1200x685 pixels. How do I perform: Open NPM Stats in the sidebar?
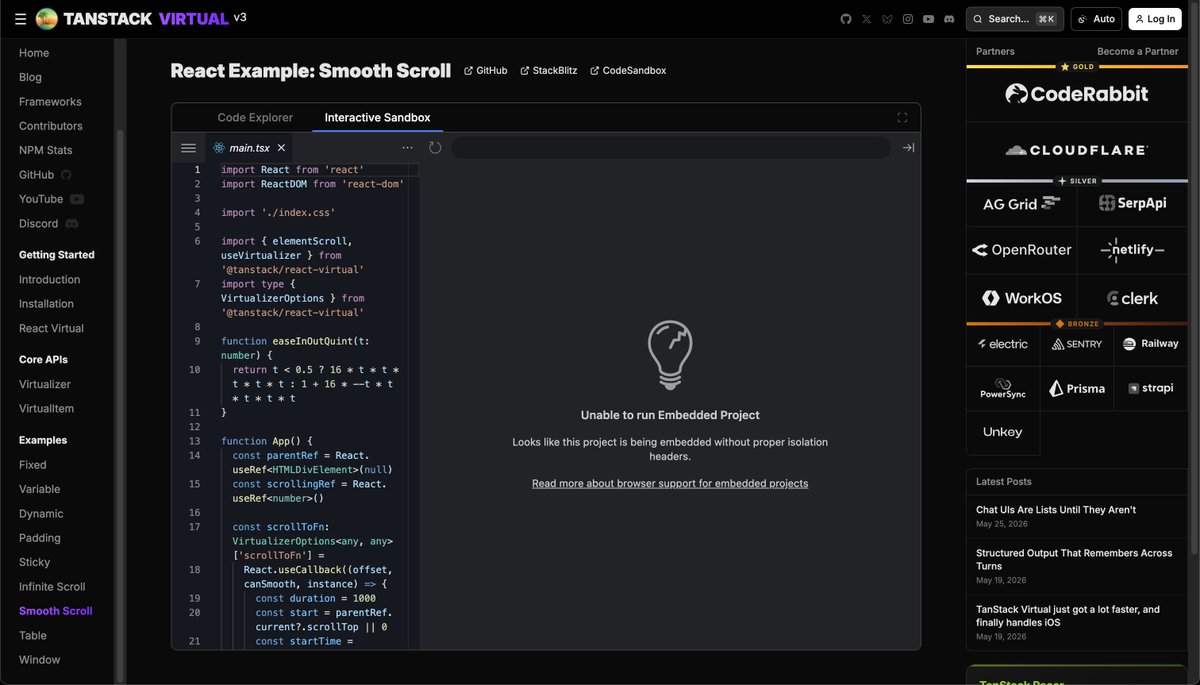pos(46,150)
